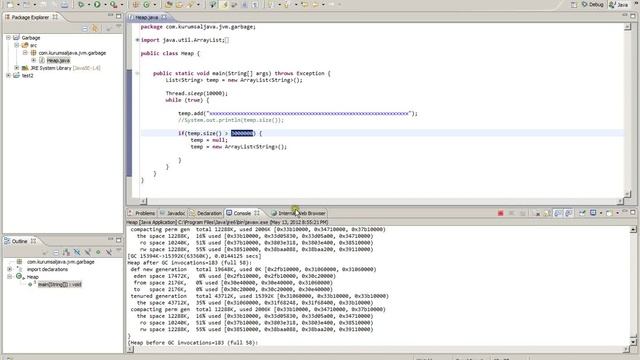The image size is (640, 360).
Task: Open the Display Selected Console dropdown arrow
Action: (x=601, y=213)
